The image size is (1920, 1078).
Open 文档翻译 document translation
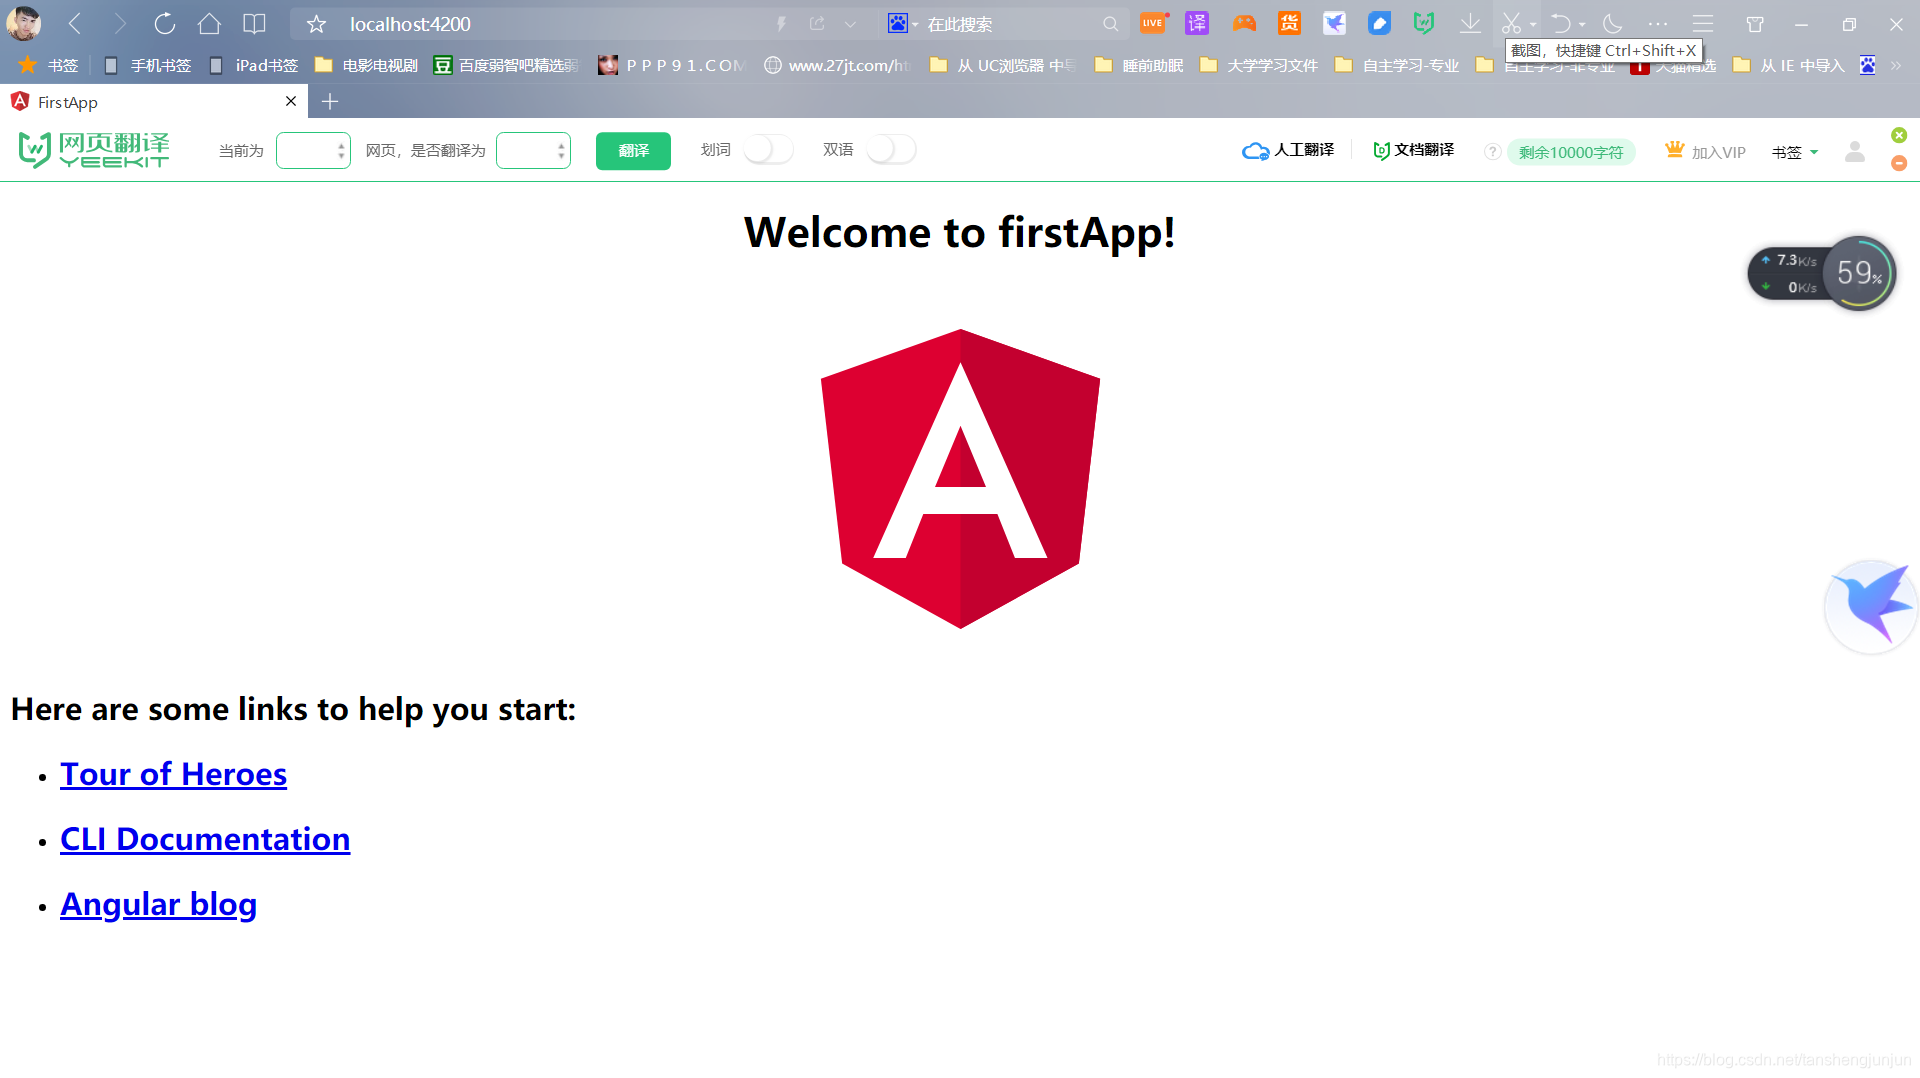click(x=1413, y=150)
